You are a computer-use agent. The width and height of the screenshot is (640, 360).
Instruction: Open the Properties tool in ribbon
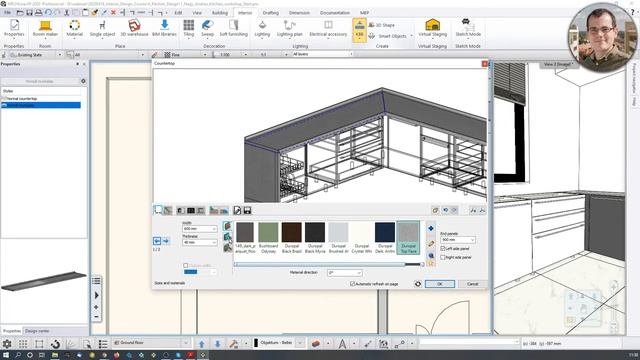coord(14,28)
